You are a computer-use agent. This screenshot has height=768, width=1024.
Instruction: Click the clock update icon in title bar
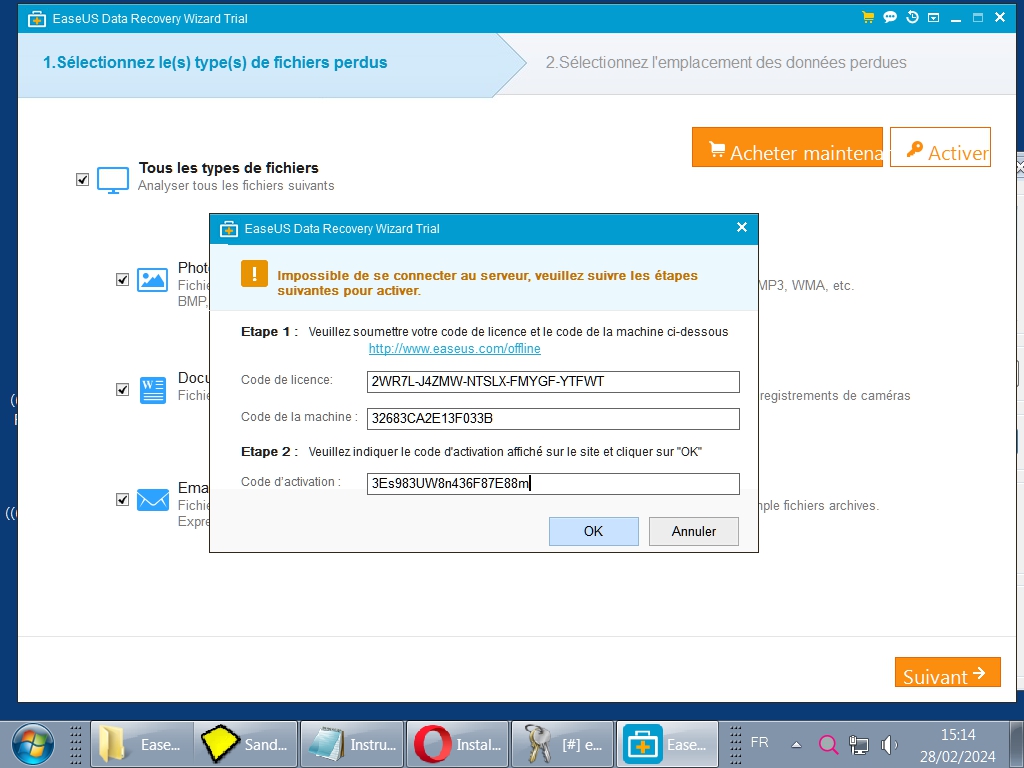[912, 18]
